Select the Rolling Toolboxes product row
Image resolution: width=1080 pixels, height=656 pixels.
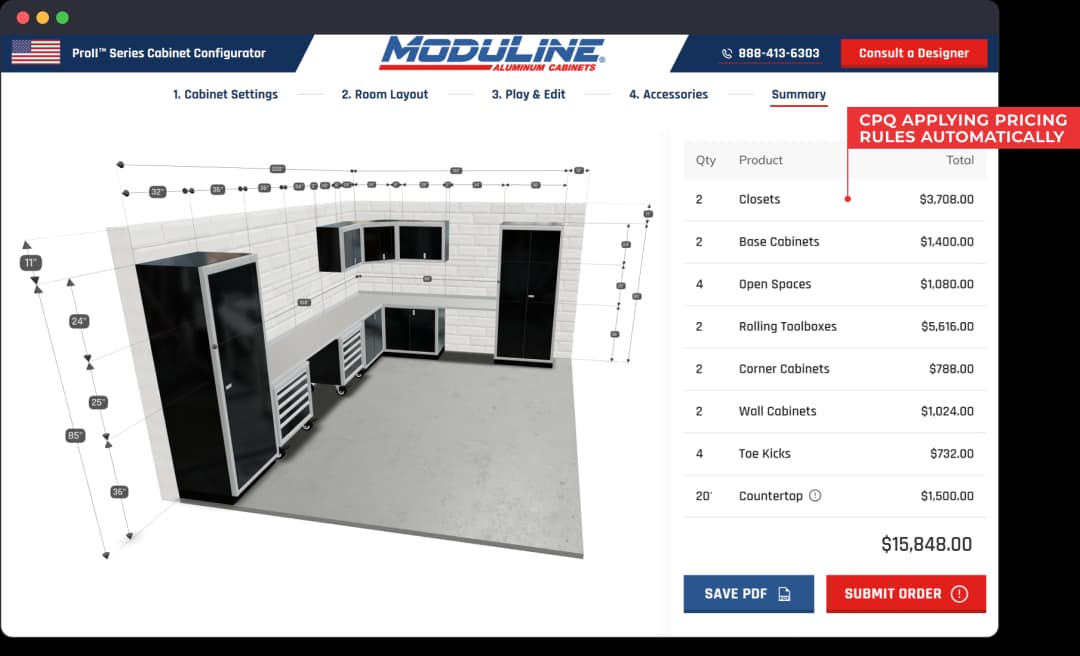pyautogui.click(x=835, y=327)
